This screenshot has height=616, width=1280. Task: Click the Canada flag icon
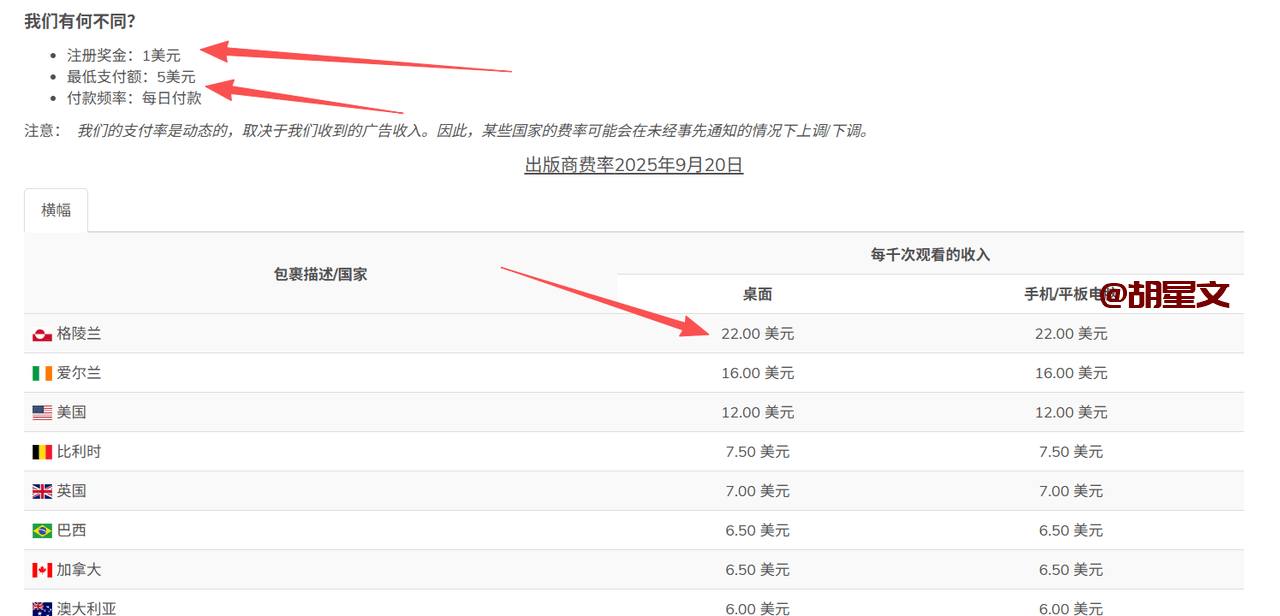42,570
